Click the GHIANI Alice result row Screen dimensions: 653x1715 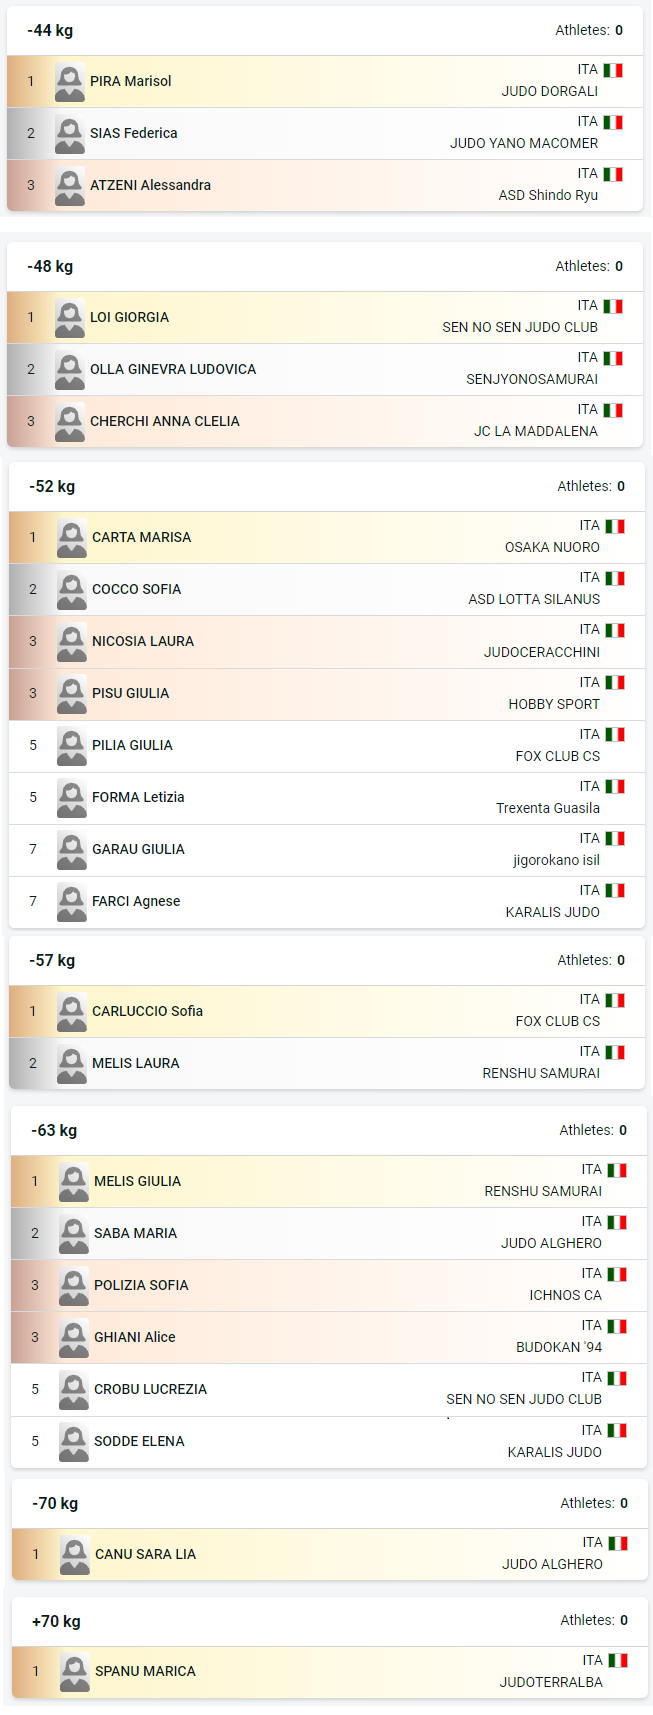(x=328, y=1338)
